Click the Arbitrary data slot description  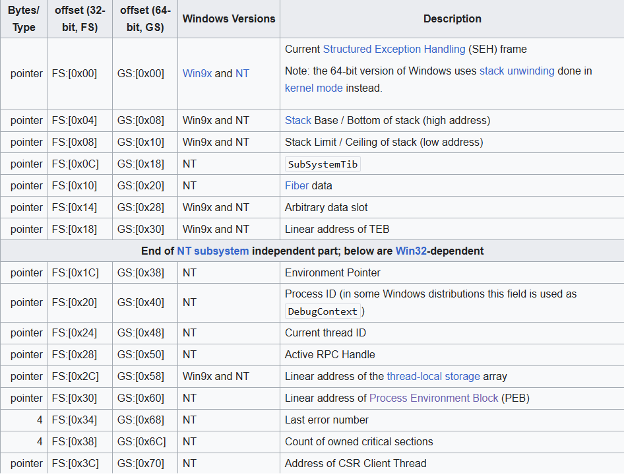point(326,207)
